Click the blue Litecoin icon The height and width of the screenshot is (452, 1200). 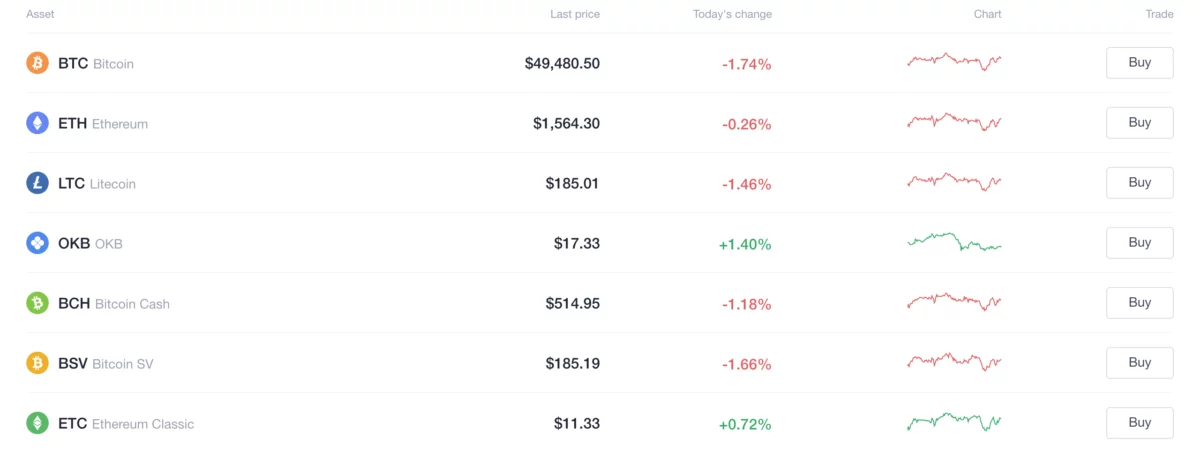[x=37, y=183]
